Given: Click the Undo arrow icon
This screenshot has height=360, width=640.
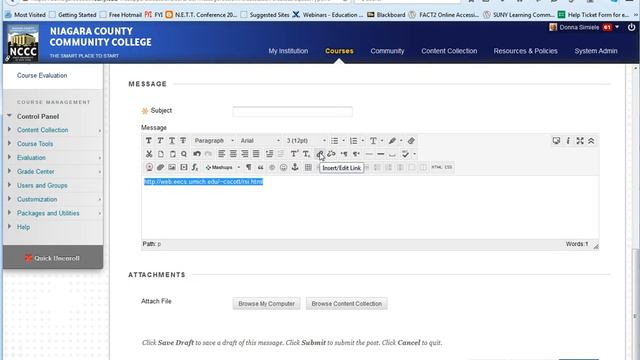Looking at the screenshot, I should [x=197, y=154].
